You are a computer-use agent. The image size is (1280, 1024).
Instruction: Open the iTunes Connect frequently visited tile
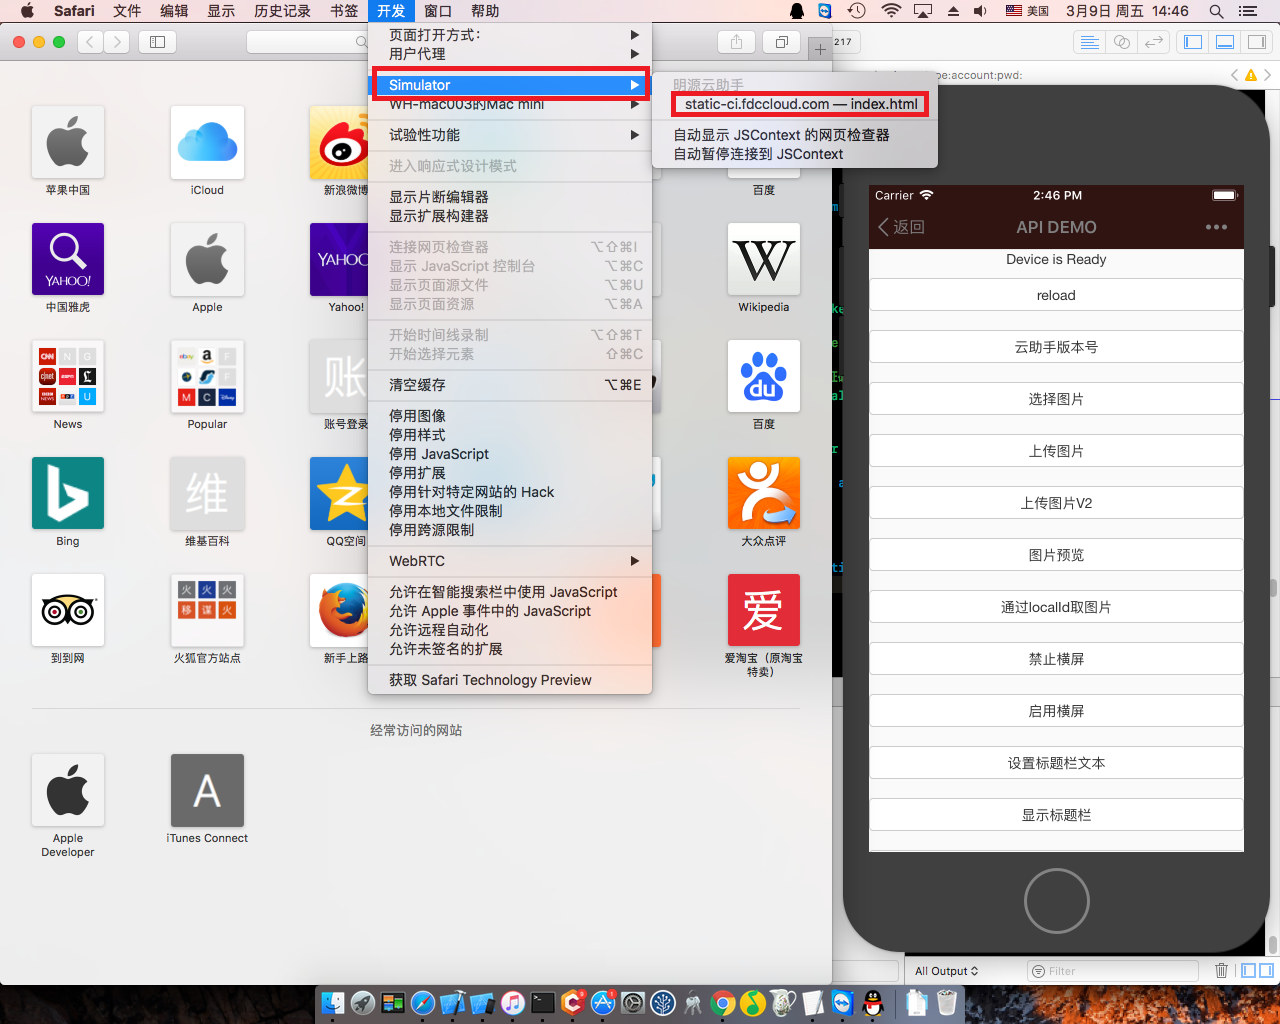207,790
